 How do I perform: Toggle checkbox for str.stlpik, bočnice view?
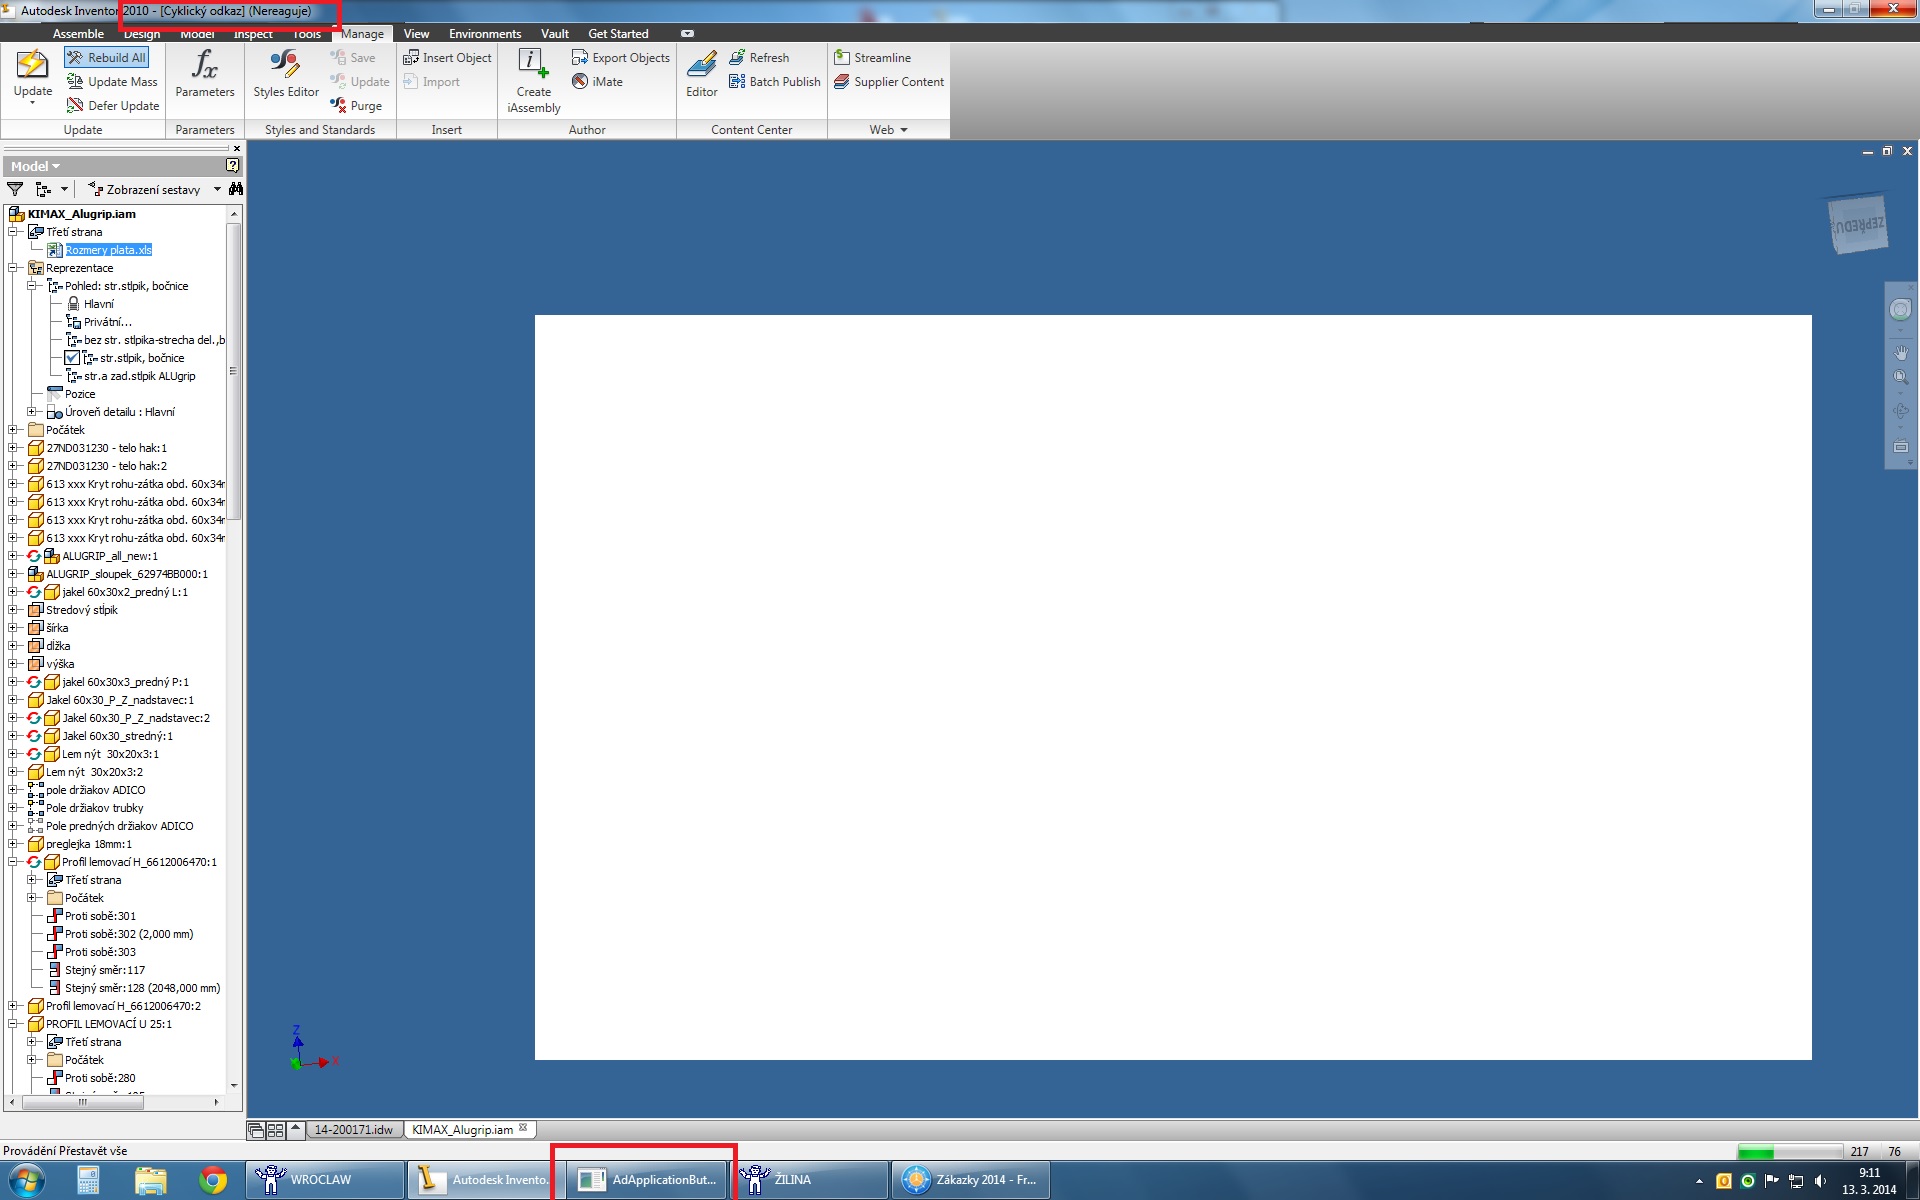coord(72,358)
